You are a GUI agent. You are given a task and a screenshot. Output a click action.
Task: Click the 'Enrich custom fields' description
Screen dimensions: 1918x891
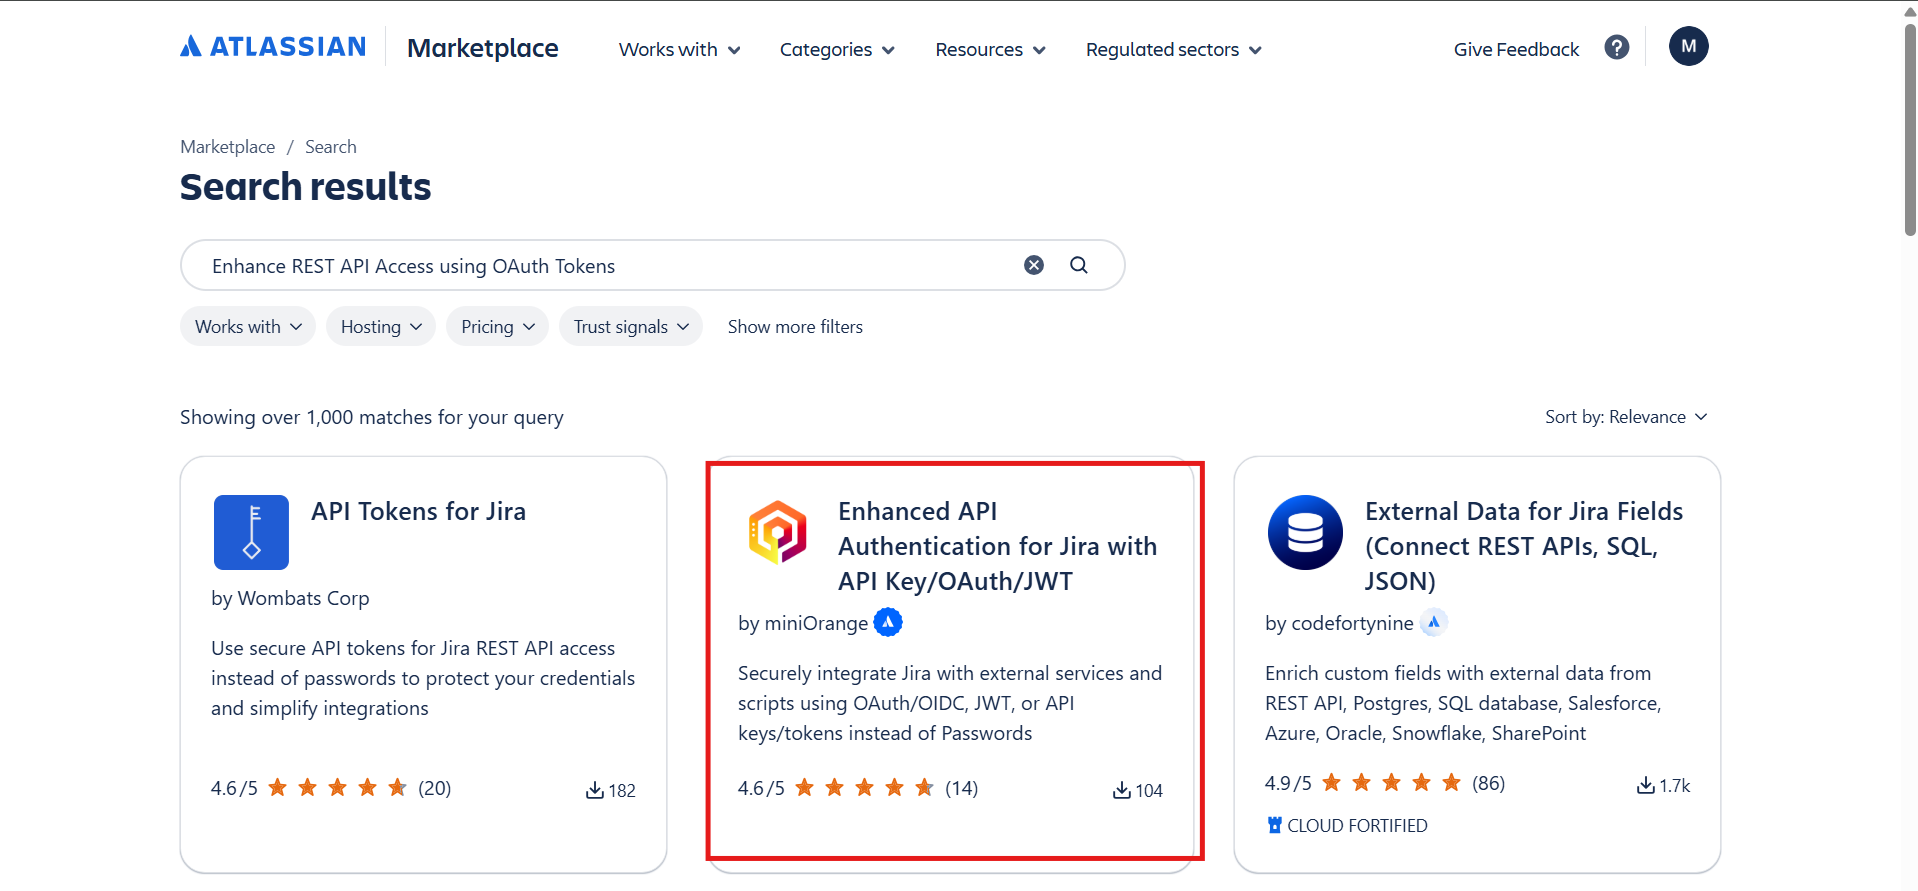pos(1463,703)
